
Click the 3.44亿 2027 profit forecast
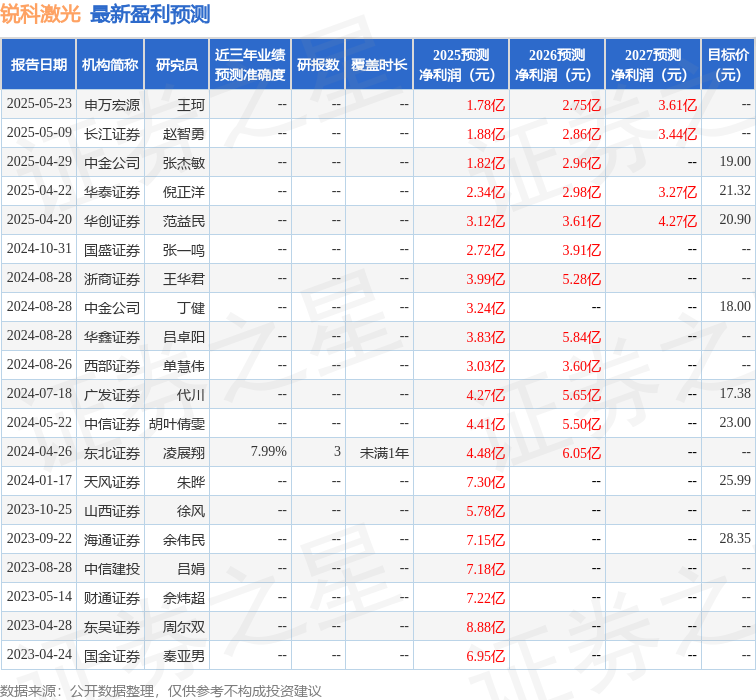pos(677,134)
